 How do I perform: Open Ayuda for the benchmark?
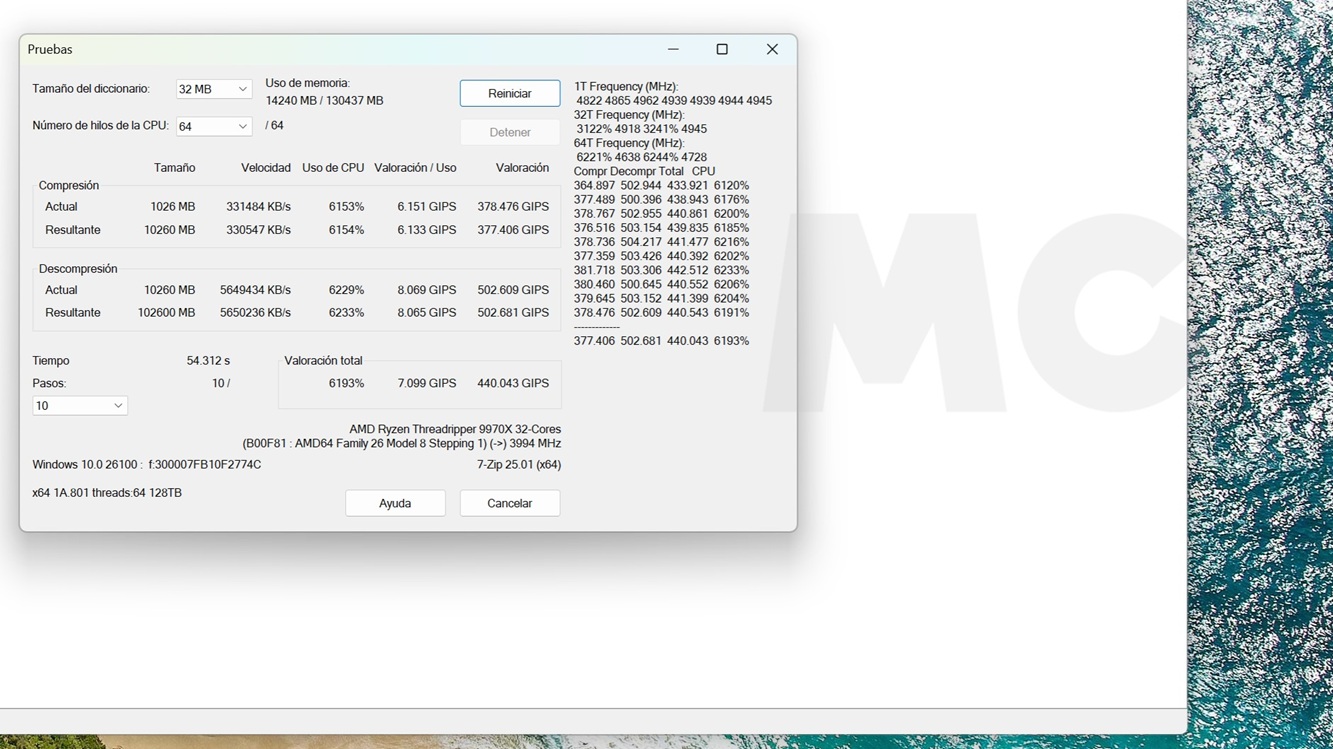[395, 503]
